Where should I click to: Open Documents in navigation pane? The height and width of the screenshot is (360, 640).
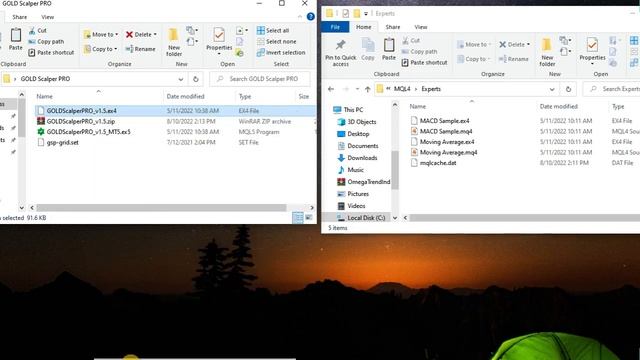[358, 146]
